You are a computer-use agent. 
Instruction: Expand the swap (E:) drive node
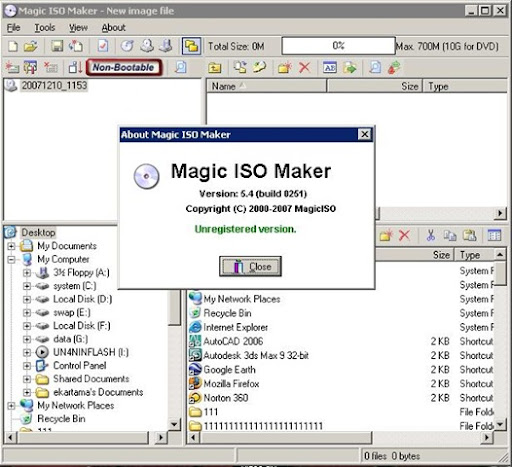point(27,313)
